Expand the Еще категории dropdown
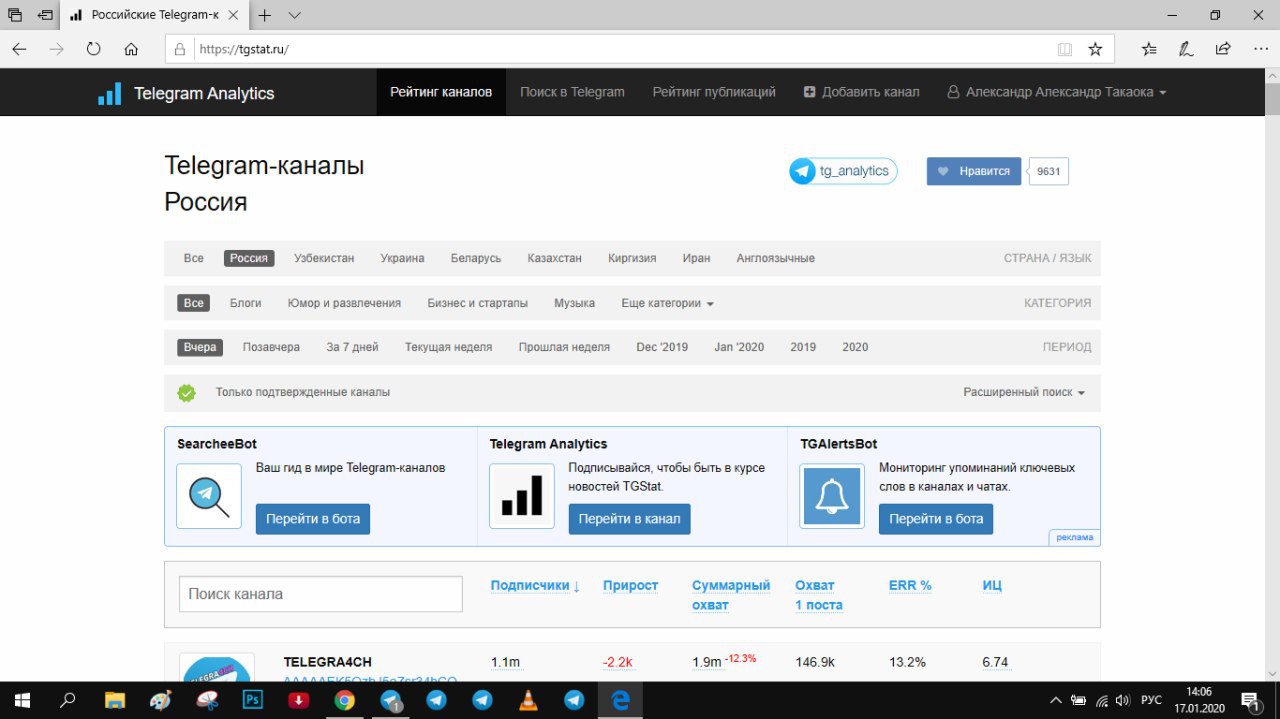The height and width of the screenshot is (719, 1280). [668, 303]
